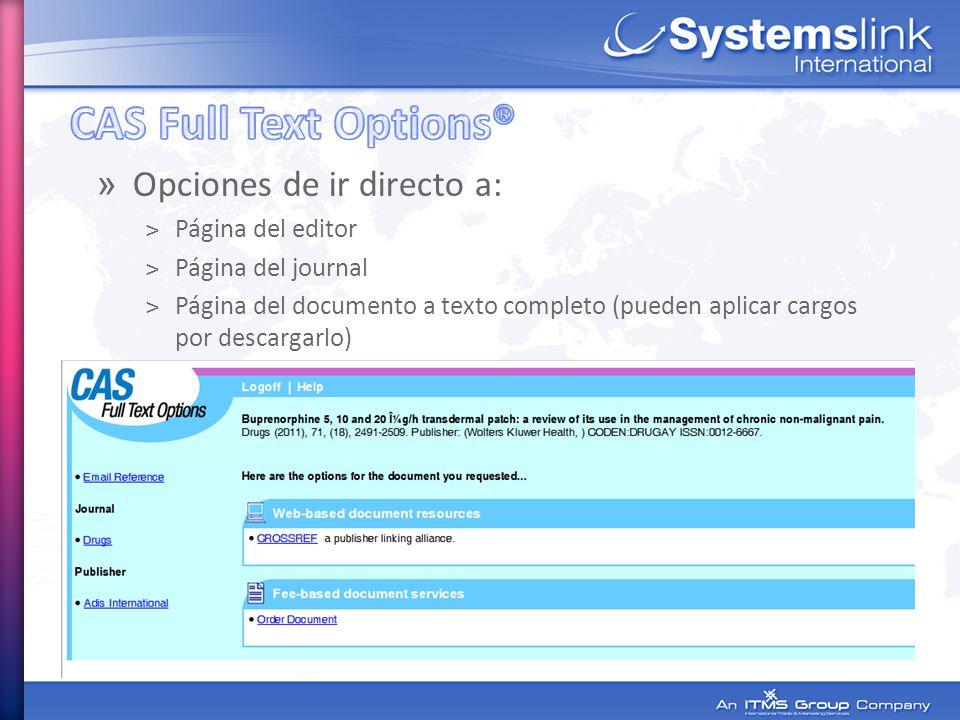Click the Logoff link

[x=261, y=387]
